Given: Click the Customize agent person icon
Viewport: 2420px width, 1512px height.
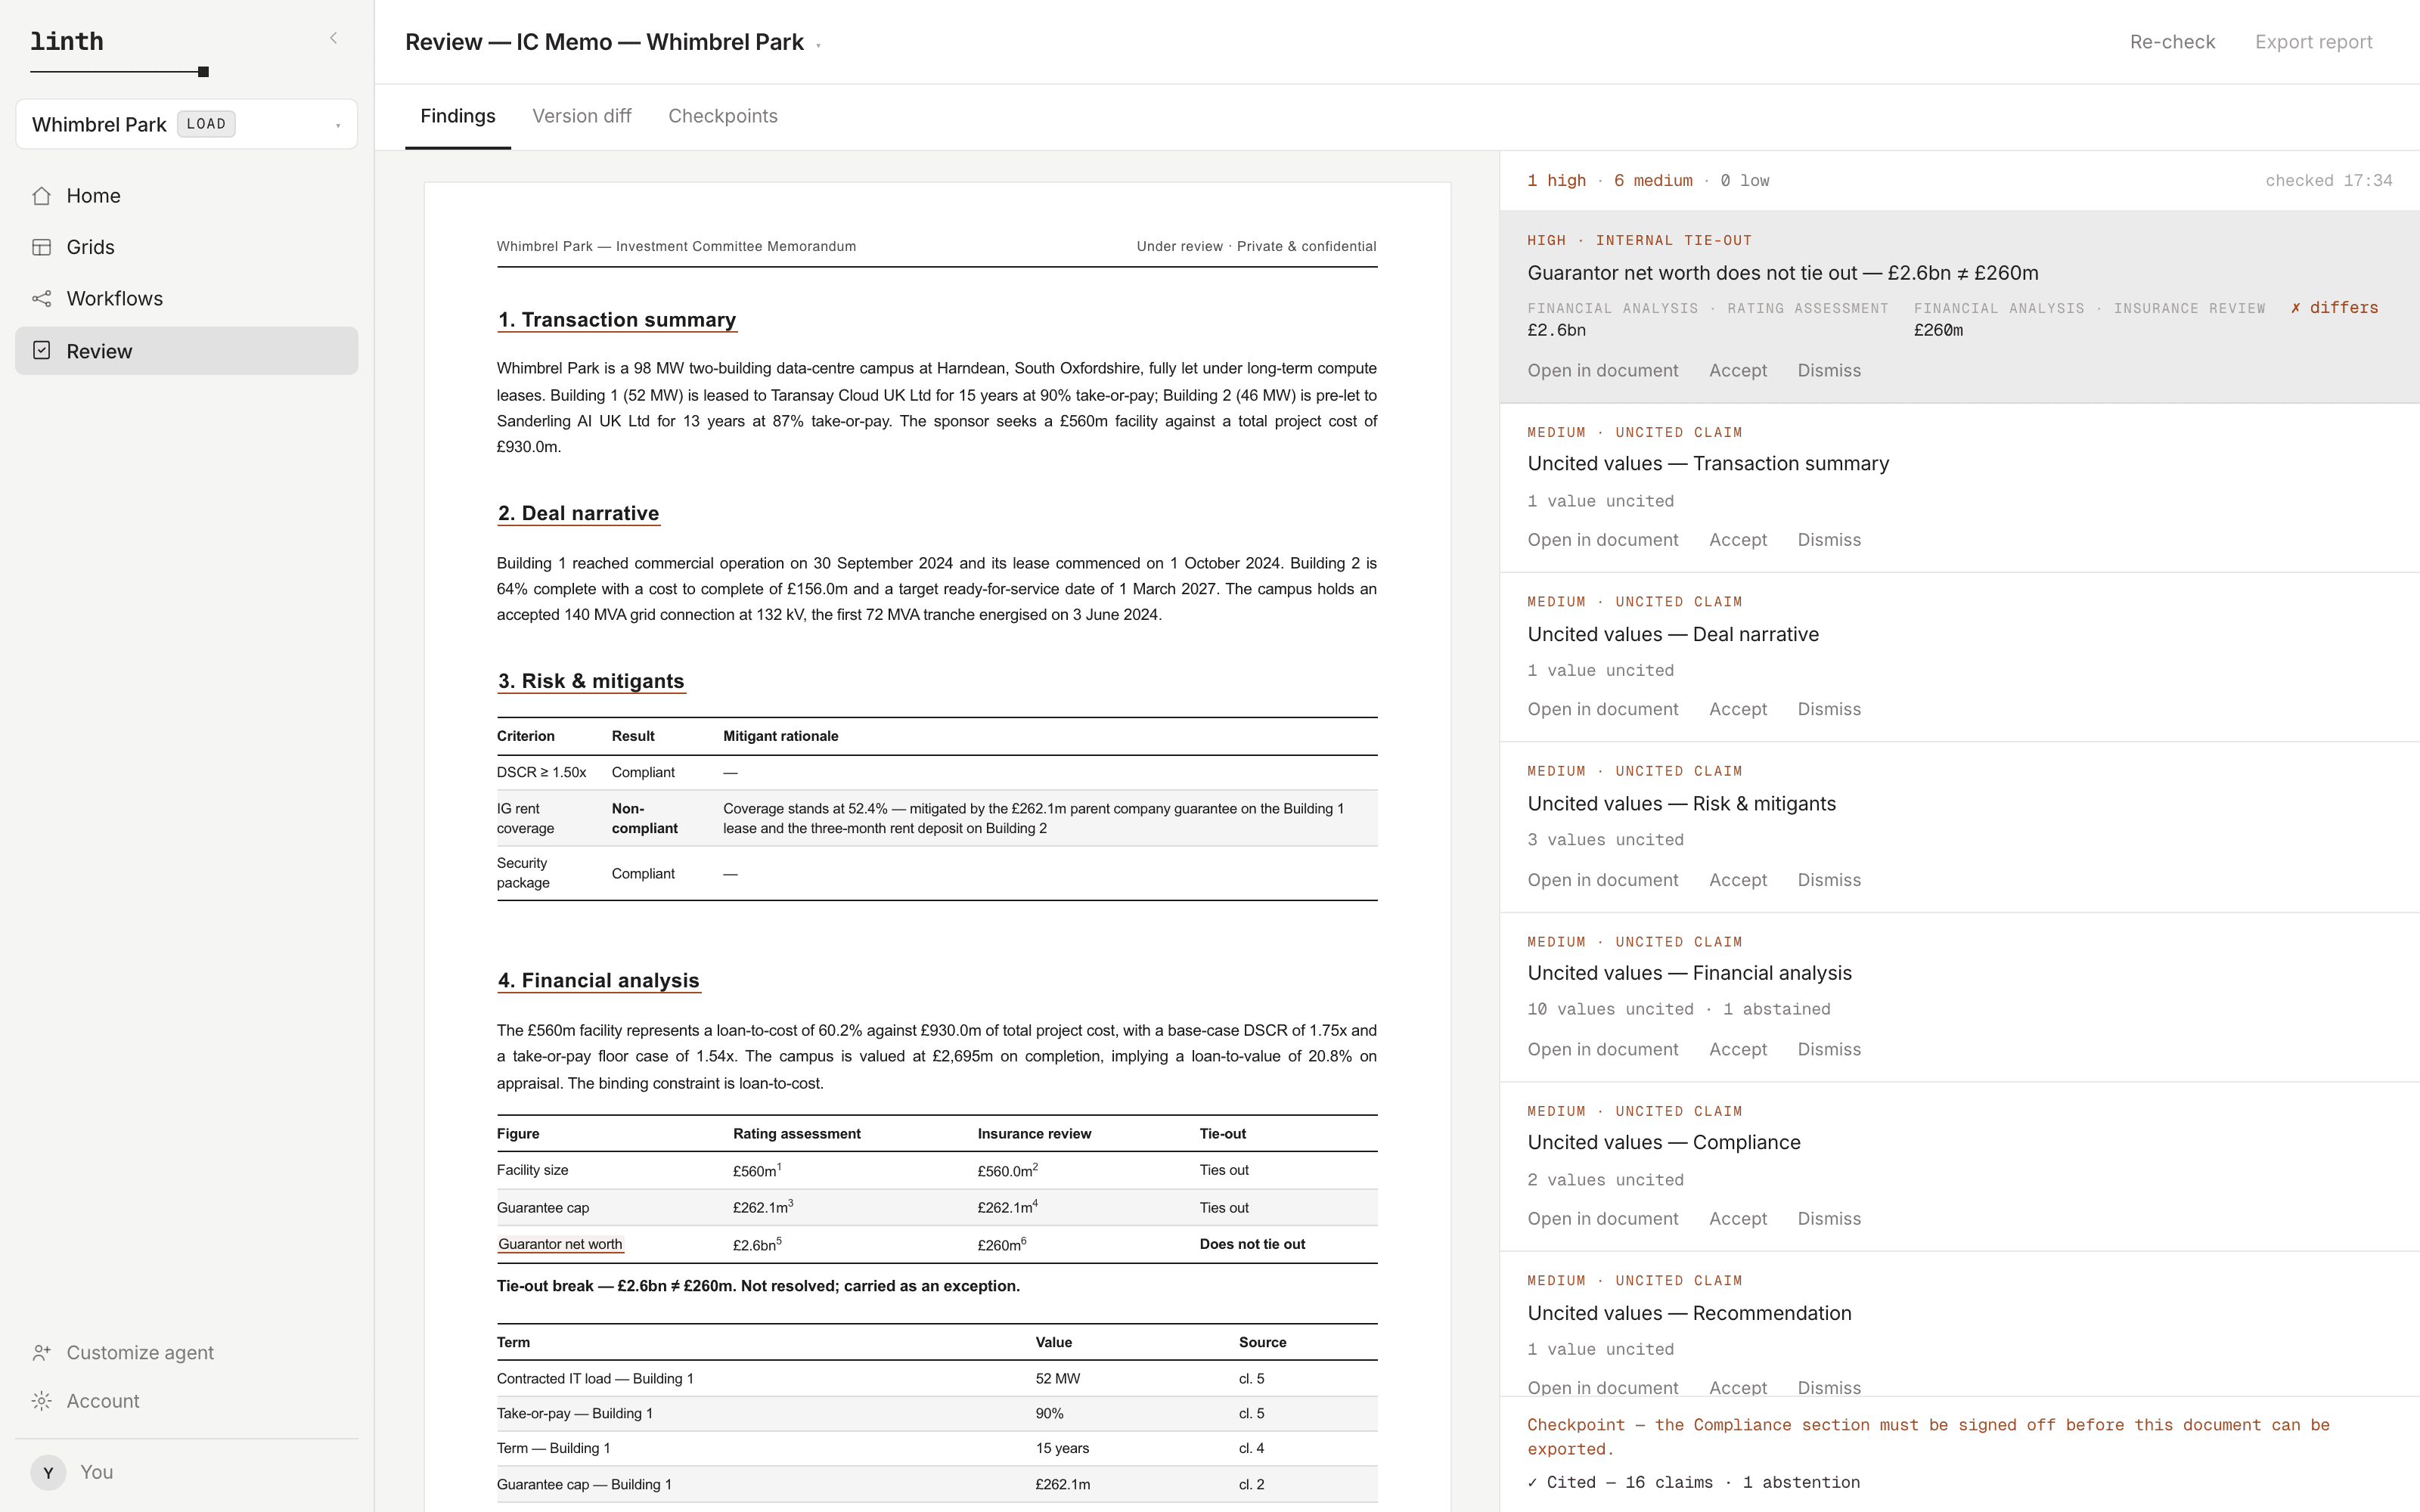Looking at the screenshot, I should coord(42,1352).
